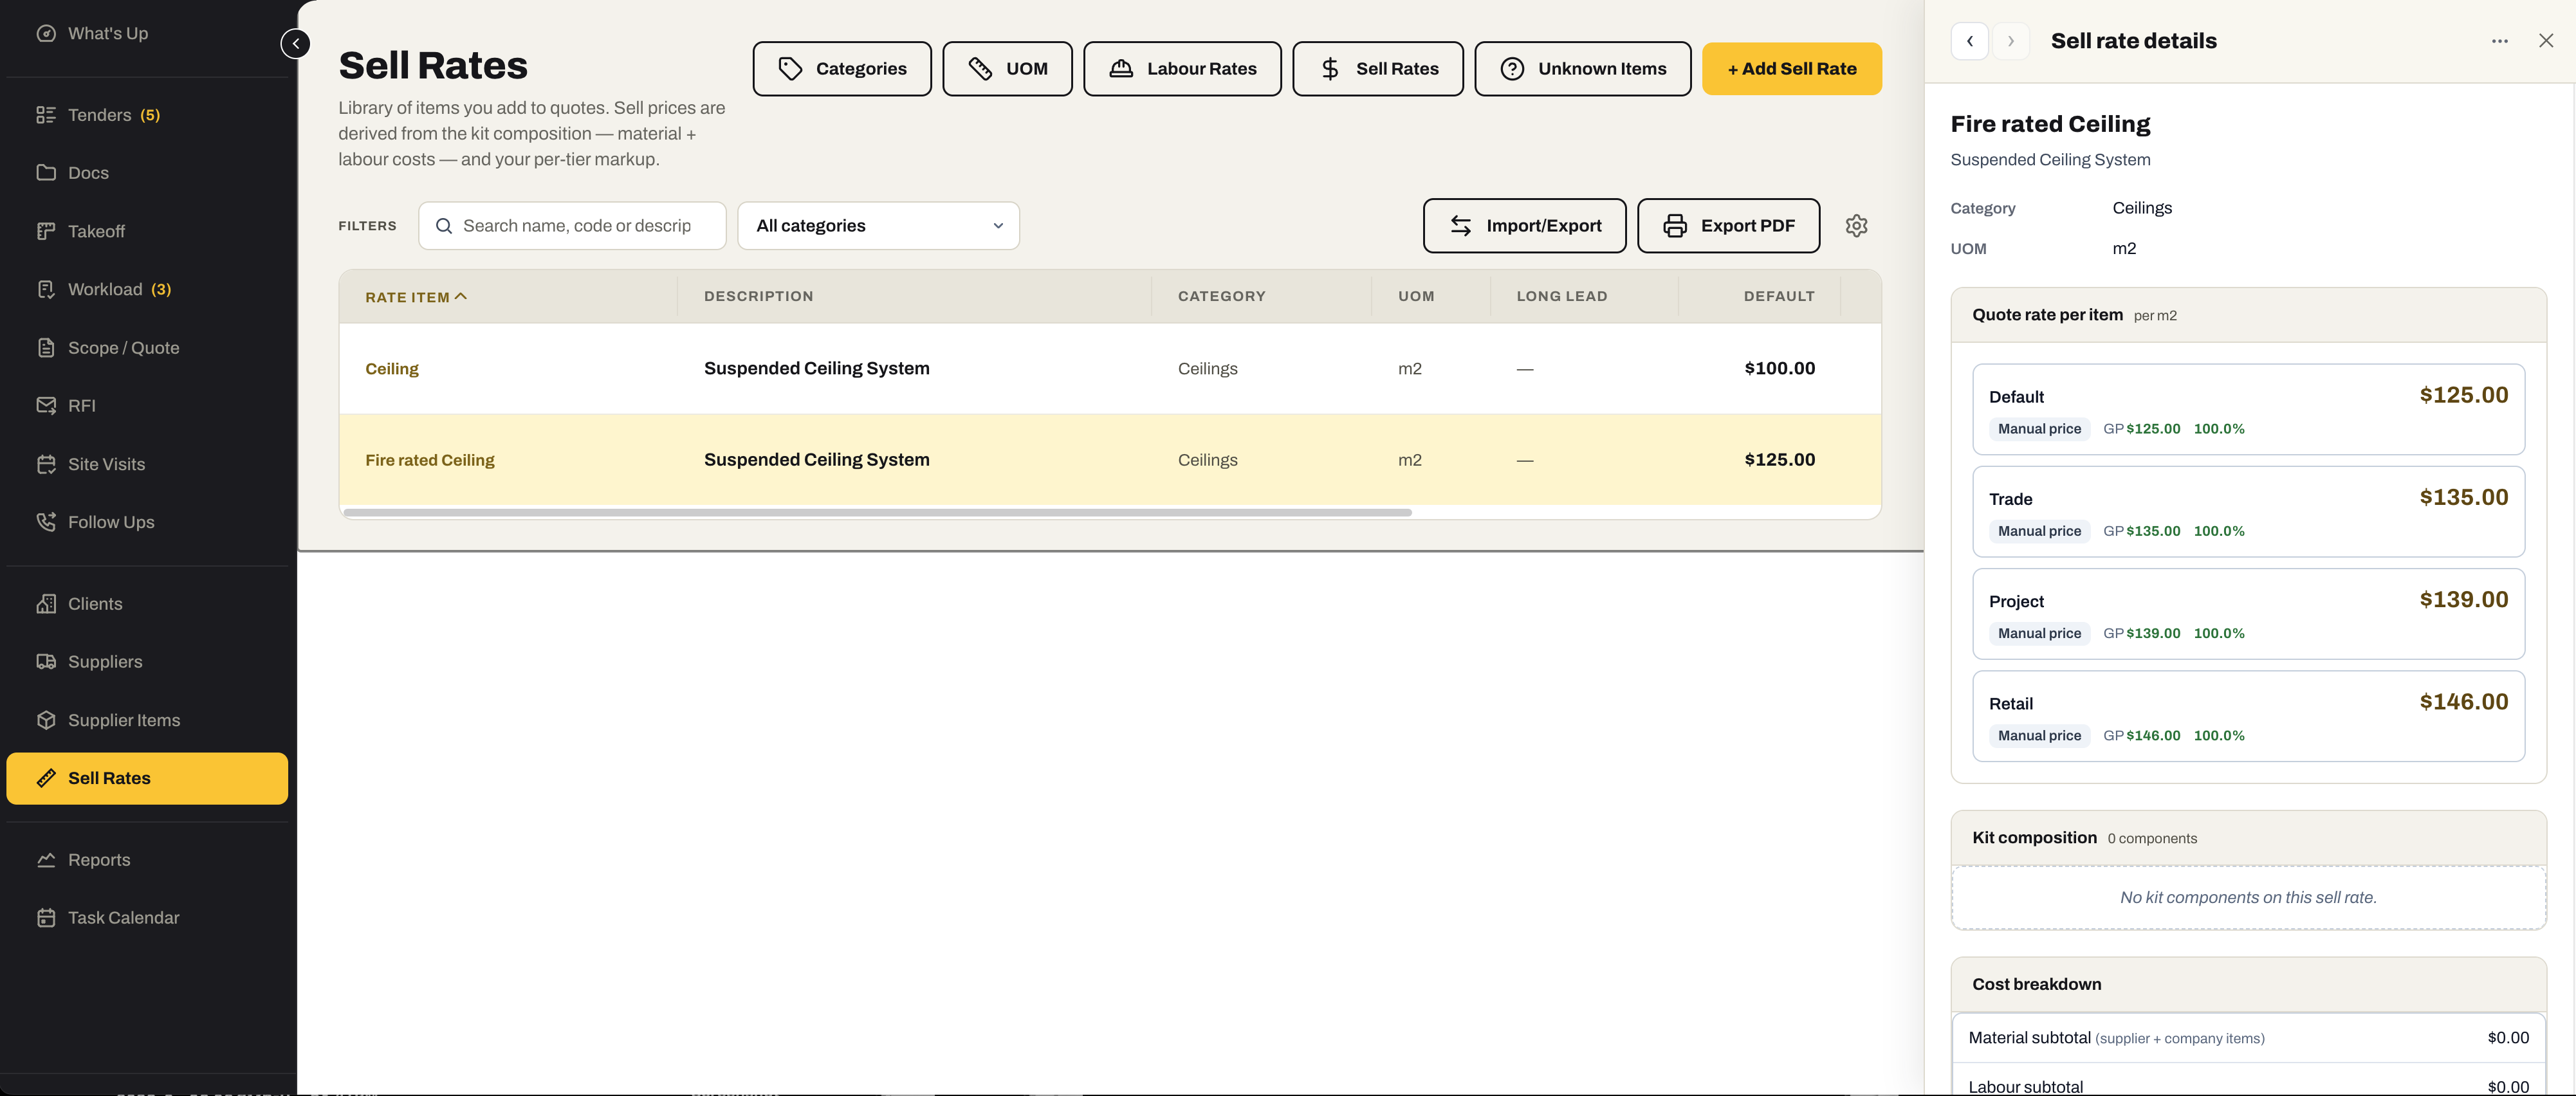Collapse the sidebar with the arrow button
The image size is (2576, 1096).
(x=295, y=44)
